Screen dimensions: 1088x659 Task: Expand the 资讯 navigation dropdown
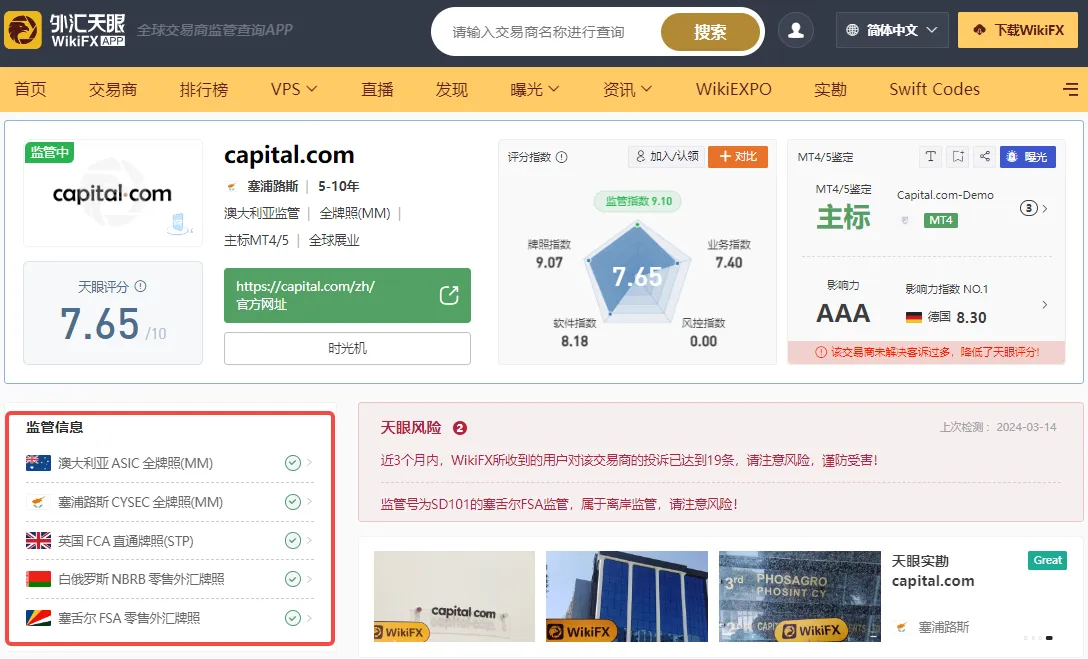[627, 89]
